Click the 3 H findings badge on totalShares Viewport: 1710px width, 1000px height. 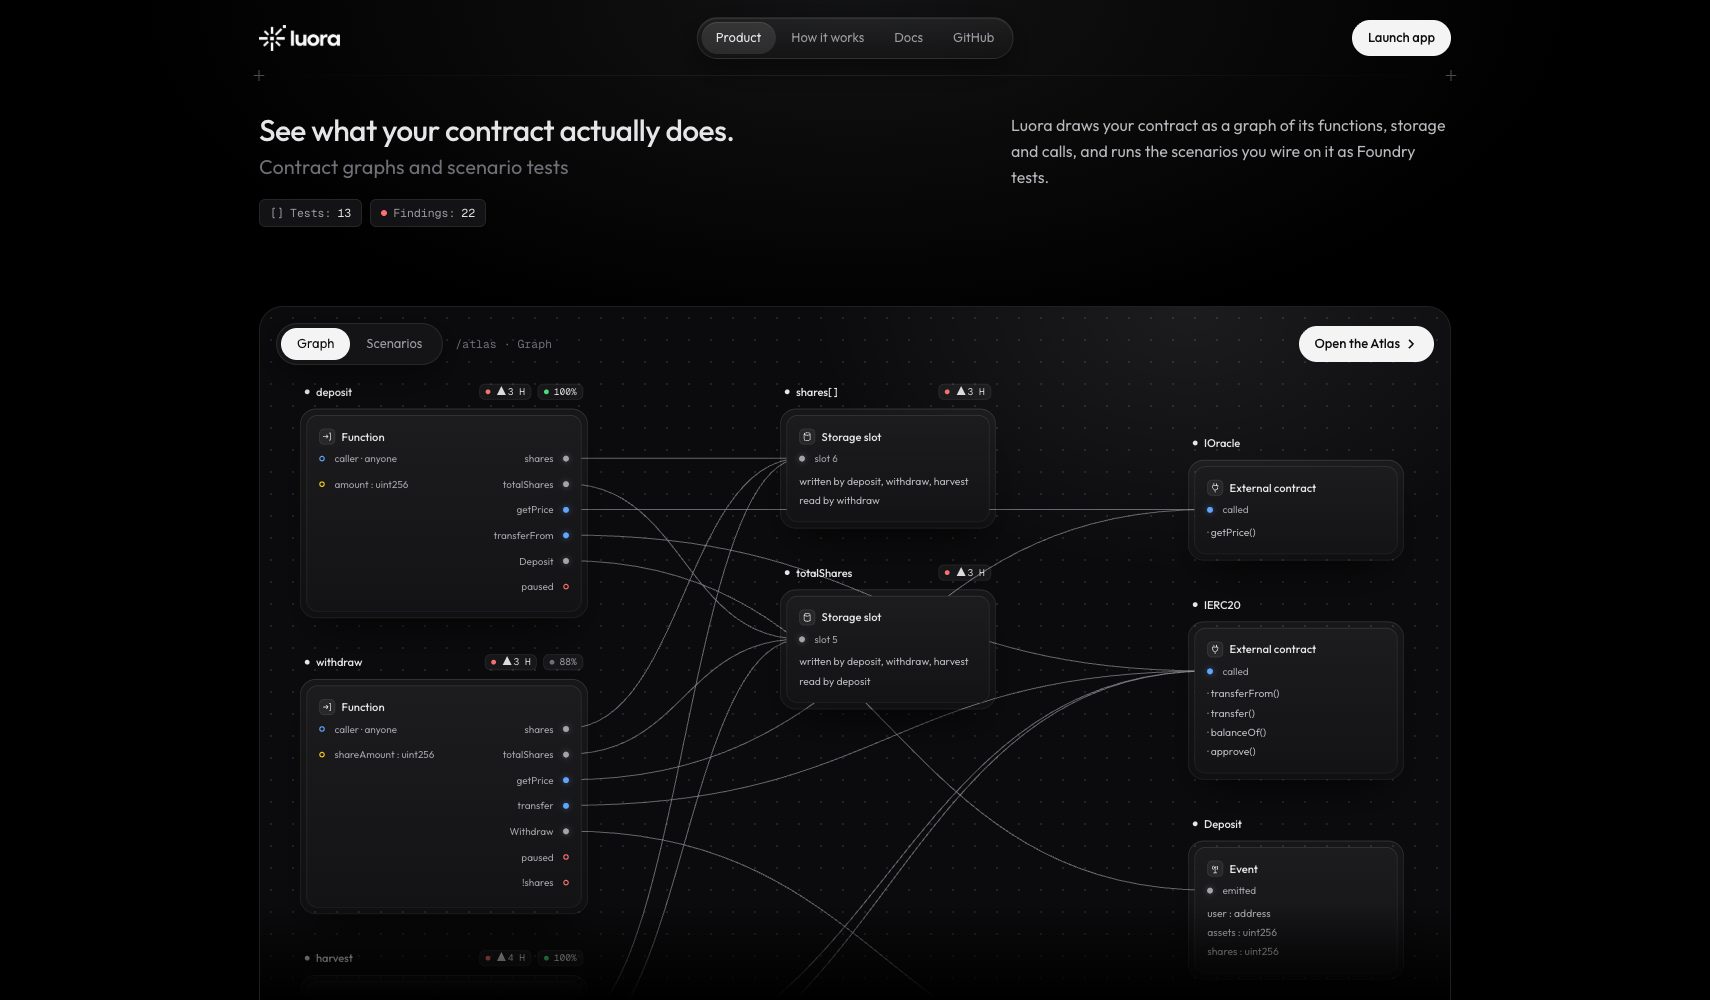click(x=965, y=573)
